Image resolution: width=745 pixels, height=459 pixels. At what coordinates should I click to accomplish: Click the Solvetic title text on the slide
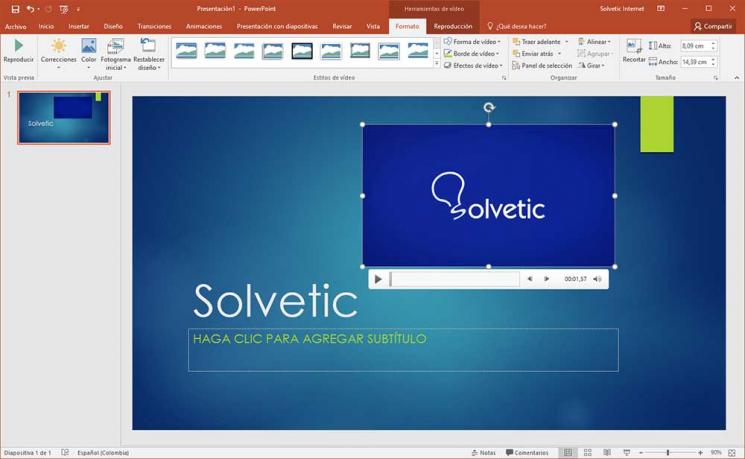(275, 301)
